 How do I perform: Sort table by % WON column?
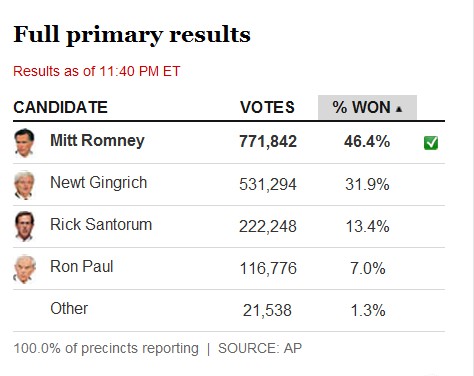pos(367,107)
